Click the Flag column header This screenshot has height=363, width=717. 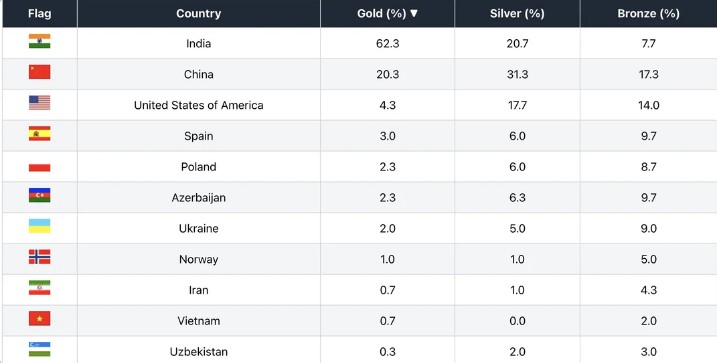point(40,14)
